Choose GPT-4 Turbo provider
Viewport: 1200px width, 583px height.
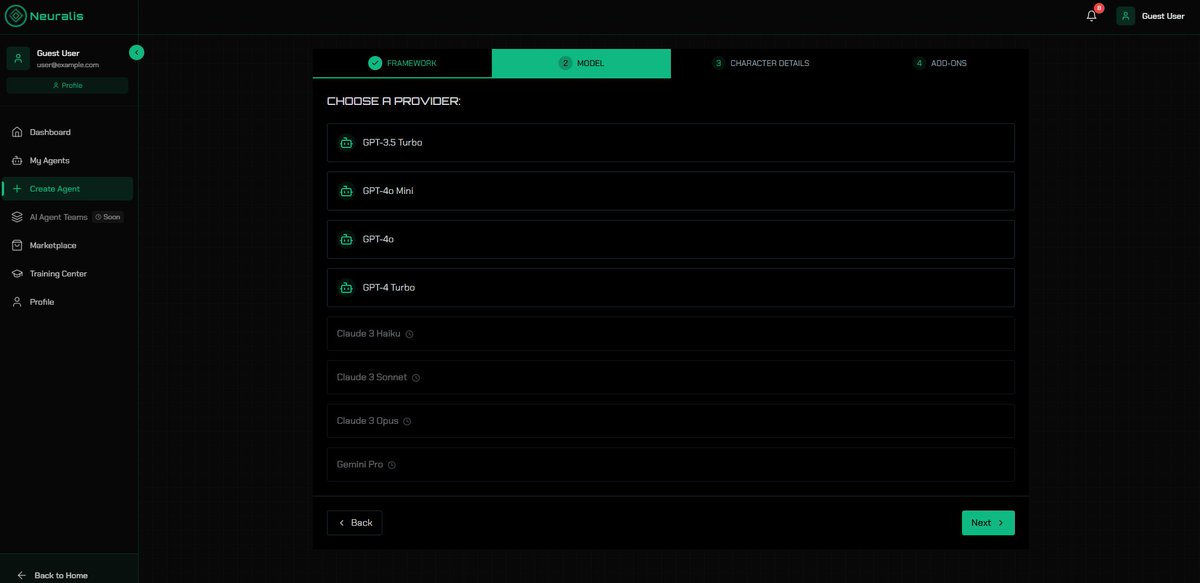pos(671,287)
